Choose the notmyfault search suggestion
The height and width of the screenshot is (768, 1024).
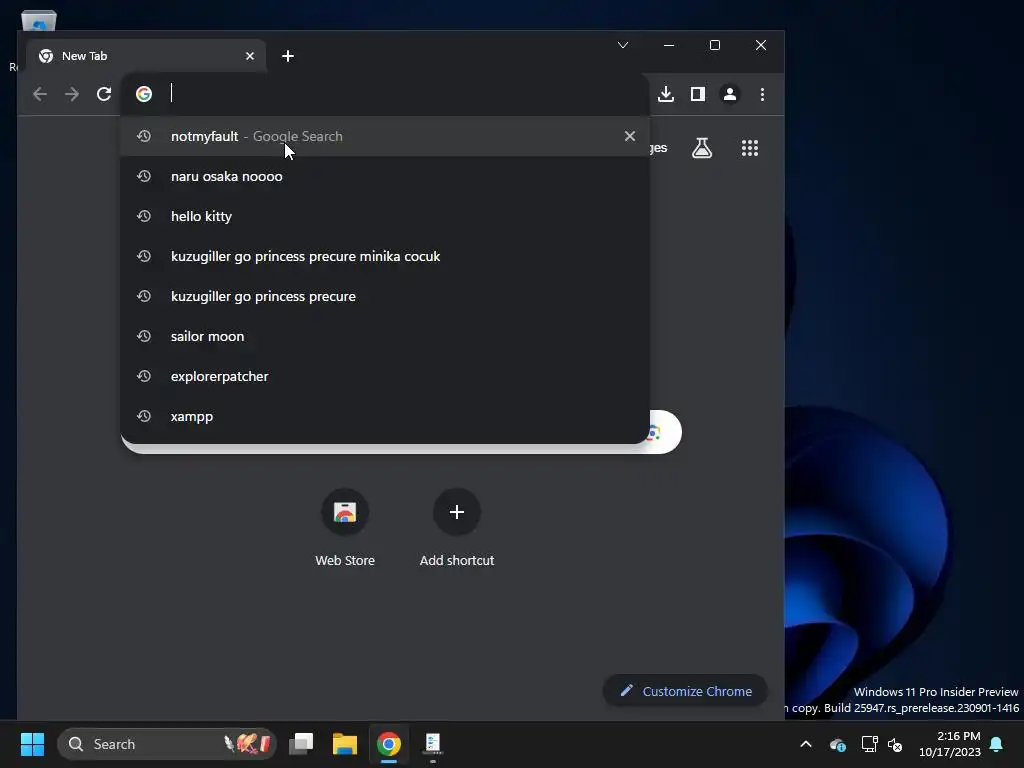point(385,136)
